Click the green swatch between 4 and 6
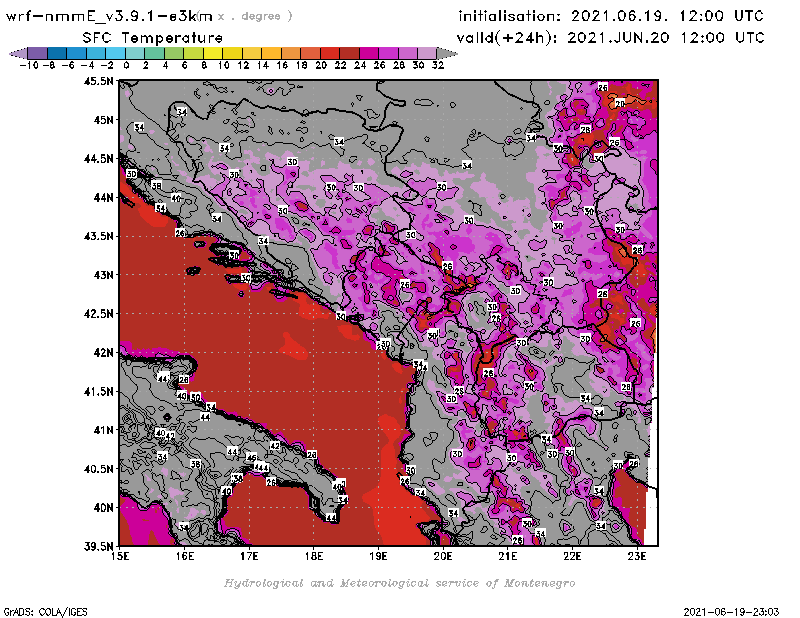Image resolution: width=800 pixels, height=618 pixels. [175, 53]
